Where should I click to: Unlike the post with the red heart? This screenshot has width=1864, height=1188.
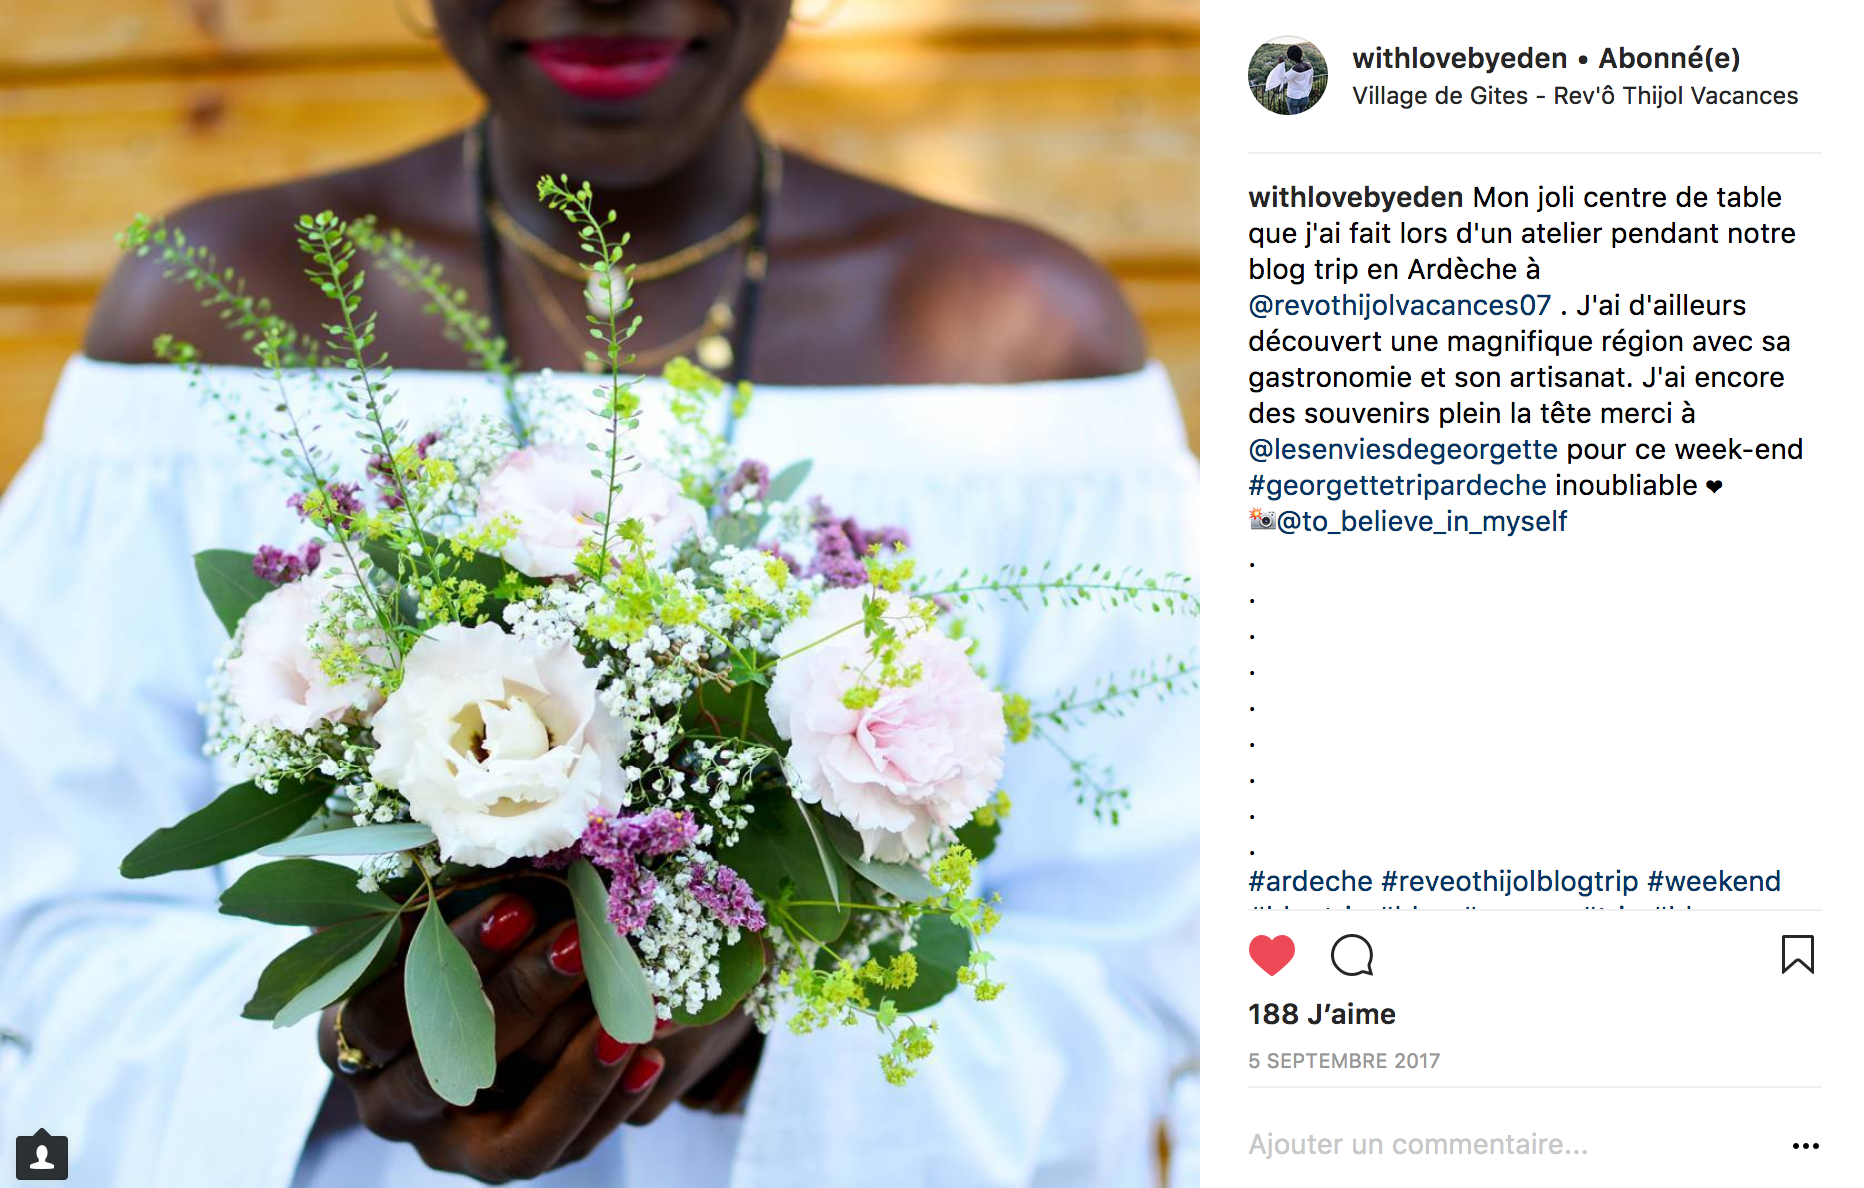click(1271, 955)
